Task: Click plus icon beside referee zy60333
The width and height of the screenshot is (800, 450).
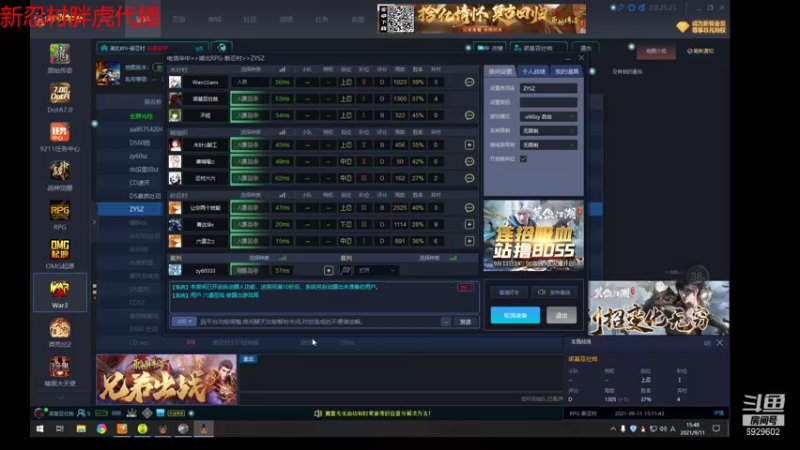Action: (329, 270)
